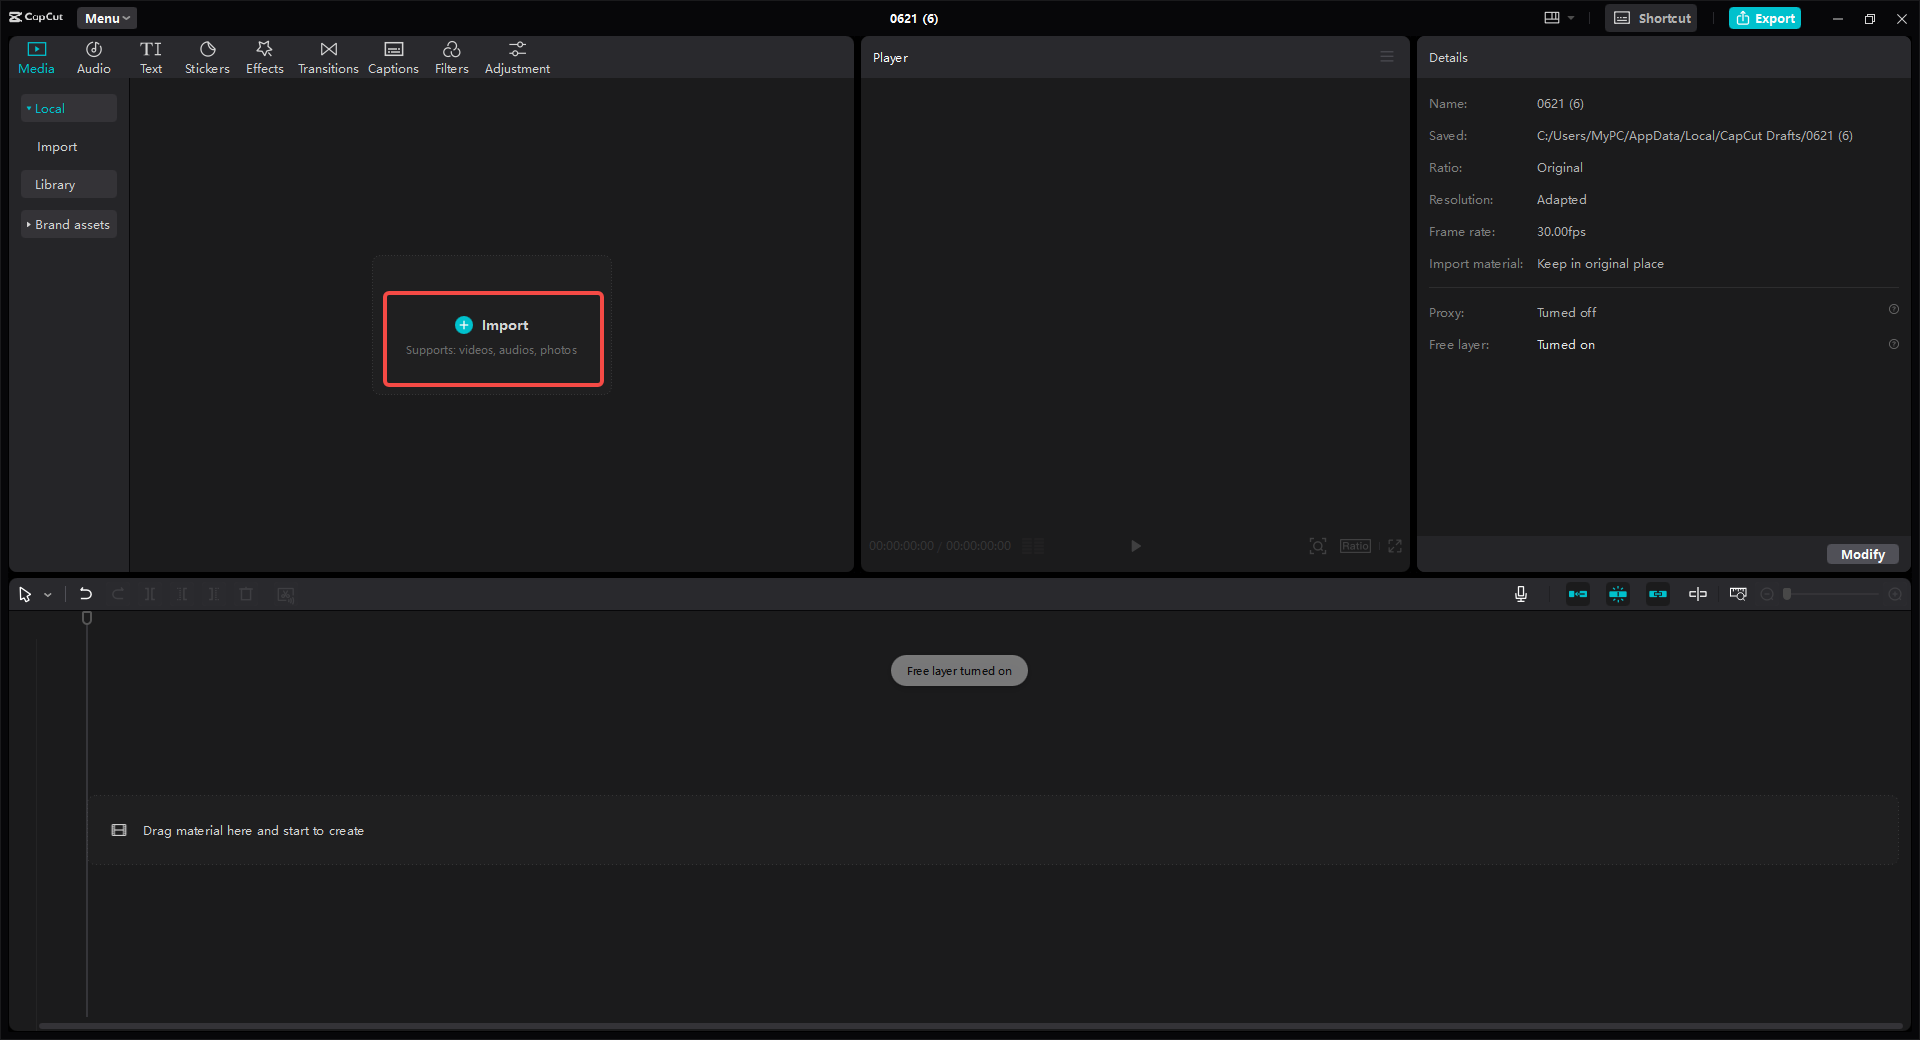Click the player full-view scan icon
This screenshot has width=1920, height=1040.
1318,546
